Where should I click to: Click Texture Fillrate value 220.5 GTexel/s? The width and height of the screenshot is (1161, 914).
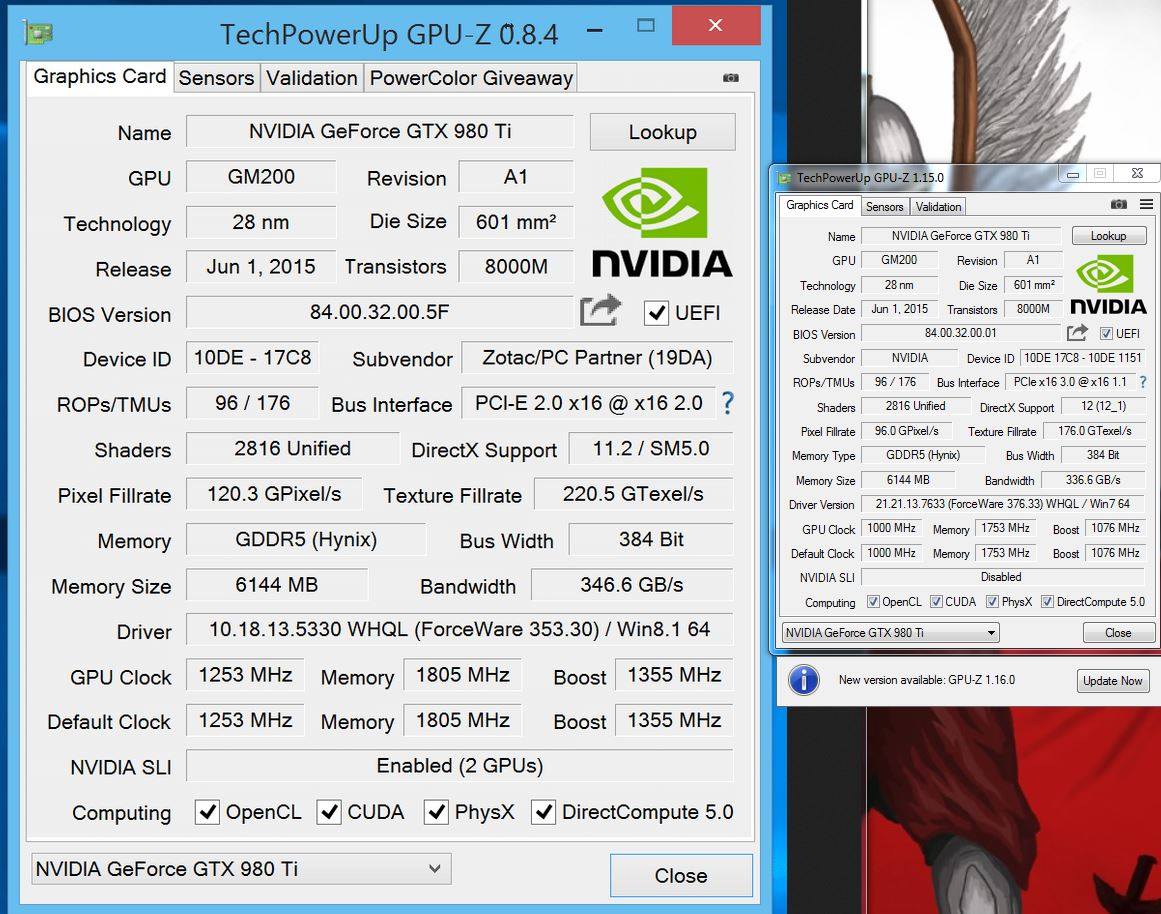pyautogui.click(x=633, y=494)
